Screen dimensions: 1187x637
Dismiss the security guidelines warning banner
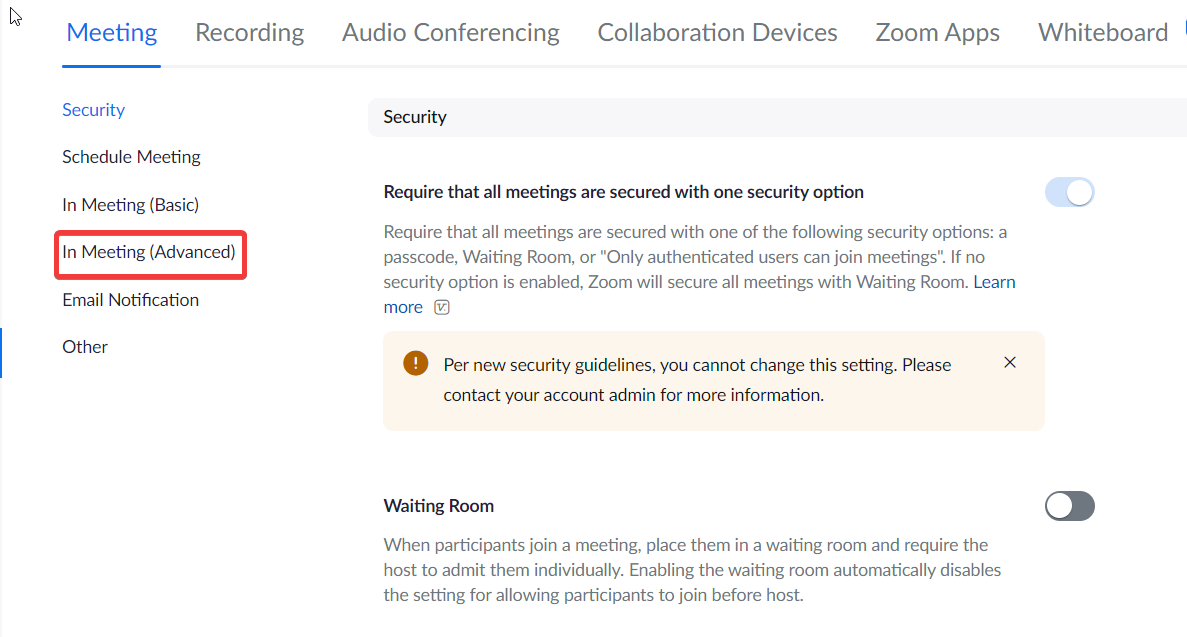coord(1010,362)
